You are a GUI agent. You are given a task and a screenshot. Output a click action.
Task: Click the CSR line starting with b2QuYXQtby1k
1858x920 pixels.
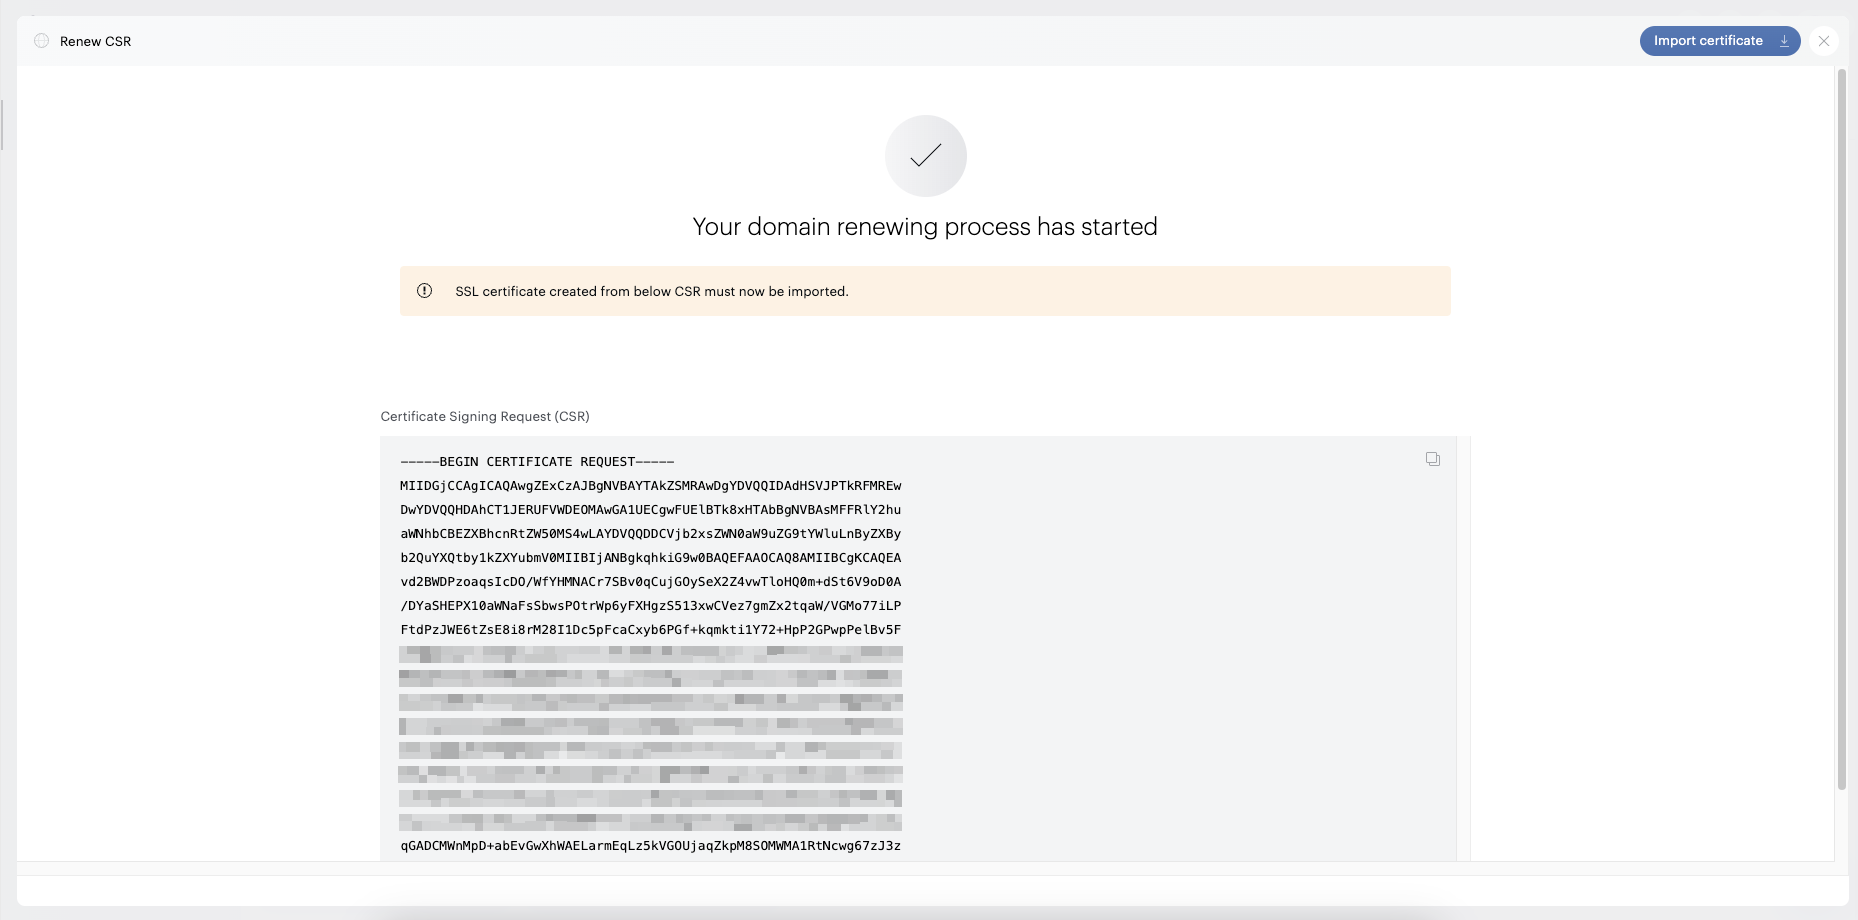651,558
